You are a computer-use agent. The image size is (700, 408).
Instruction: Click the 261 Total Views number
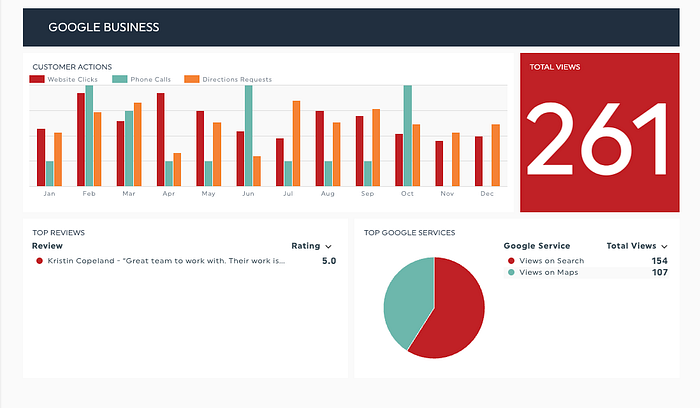tap(597, 138)
